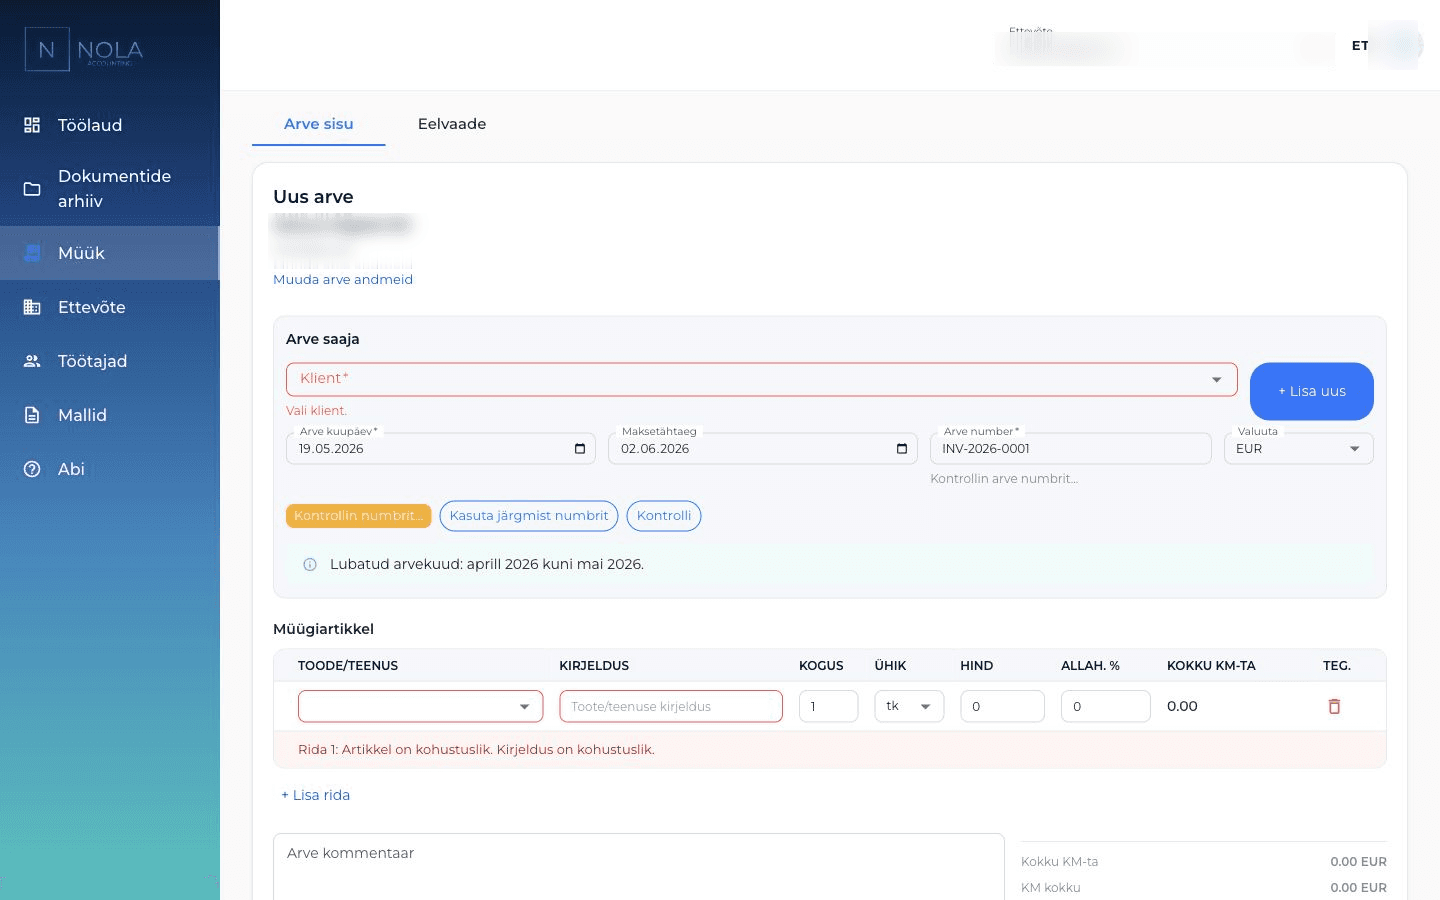Click the 'Kokku KM-ta' total label
This screenshot has height=900, width=1440.
(1059, 862)
